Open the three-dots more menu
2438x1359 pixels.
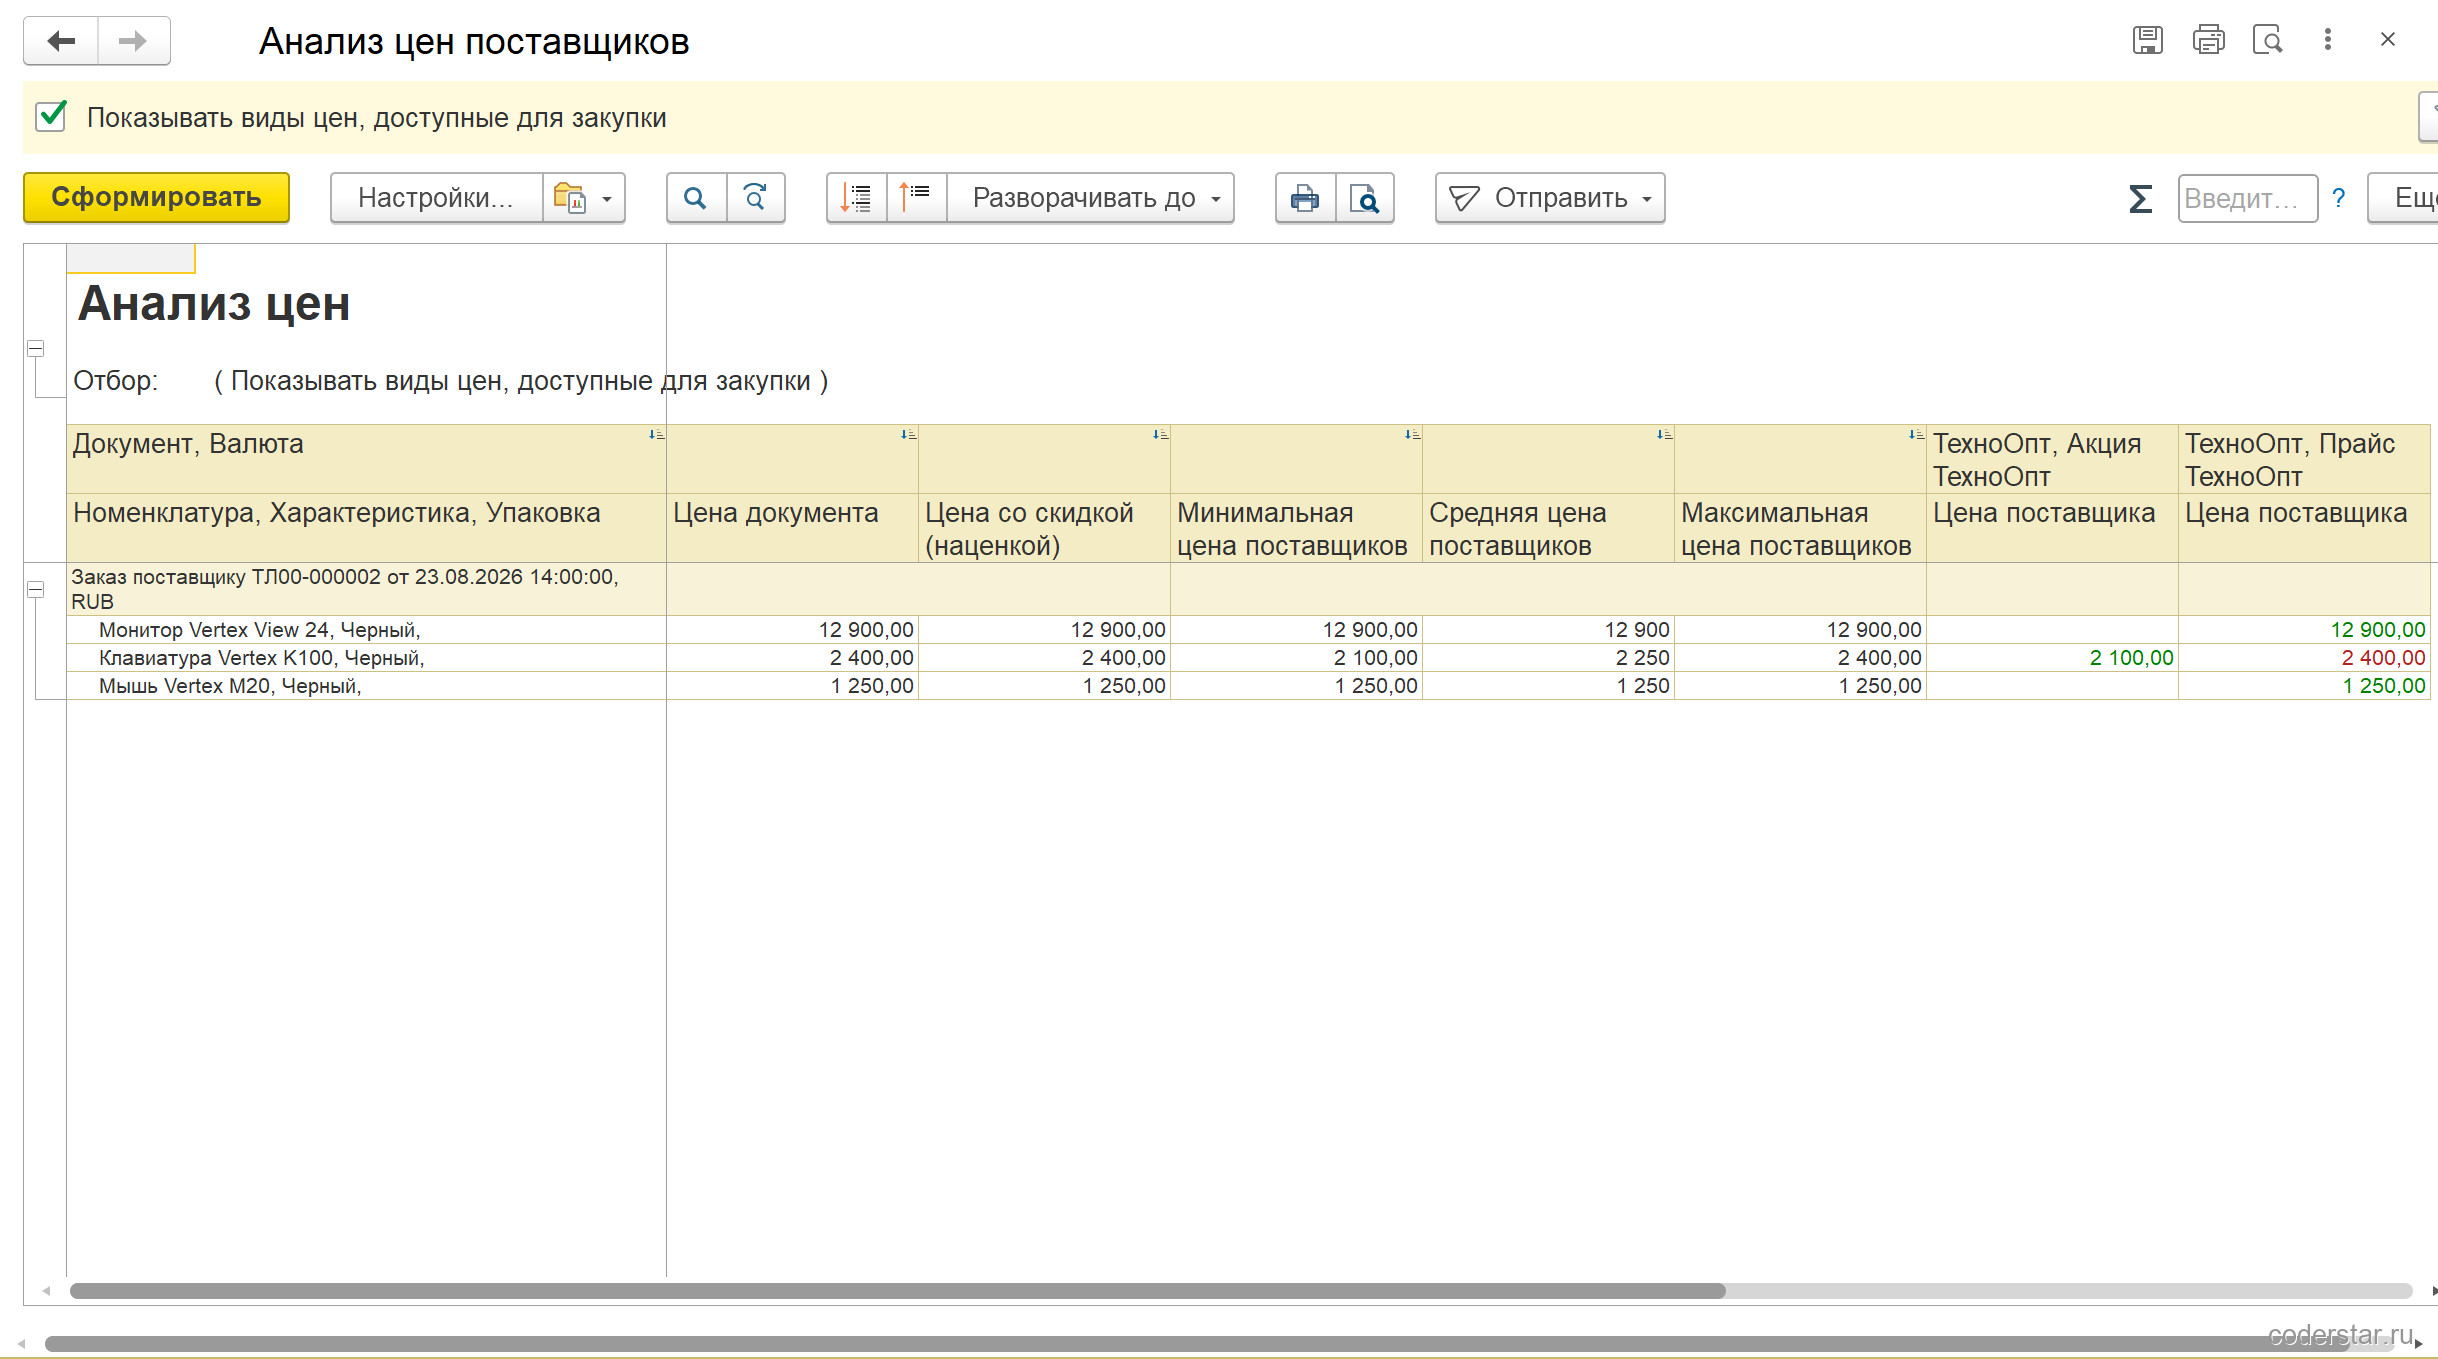point(2328,40)
